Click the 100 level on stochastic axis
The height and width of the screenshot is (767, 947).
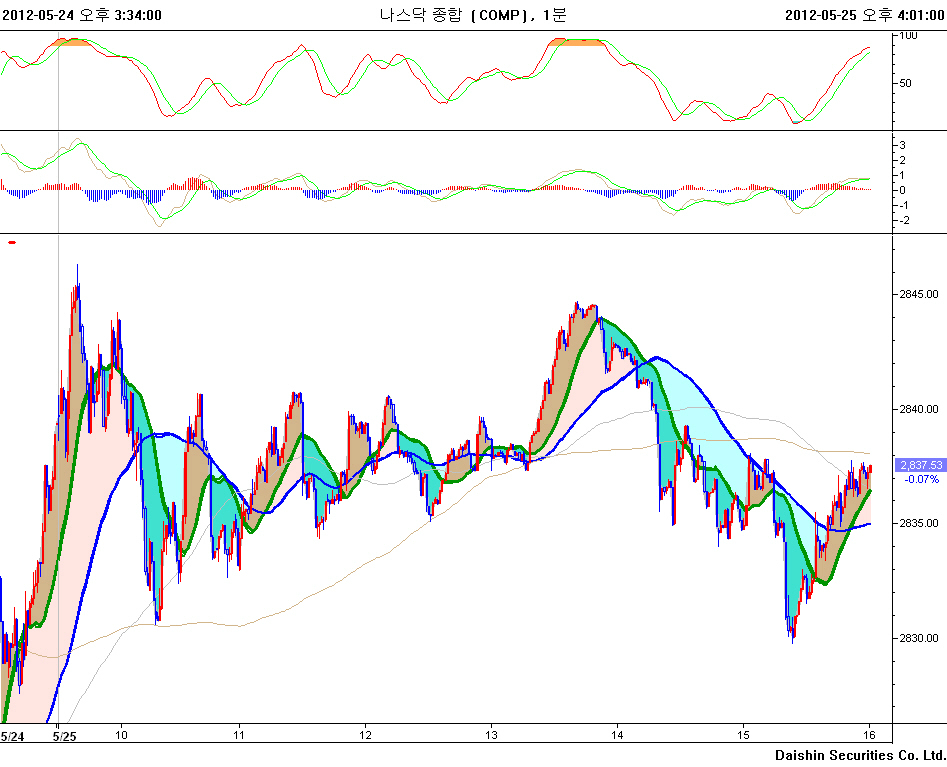click(x=909, y=36)
